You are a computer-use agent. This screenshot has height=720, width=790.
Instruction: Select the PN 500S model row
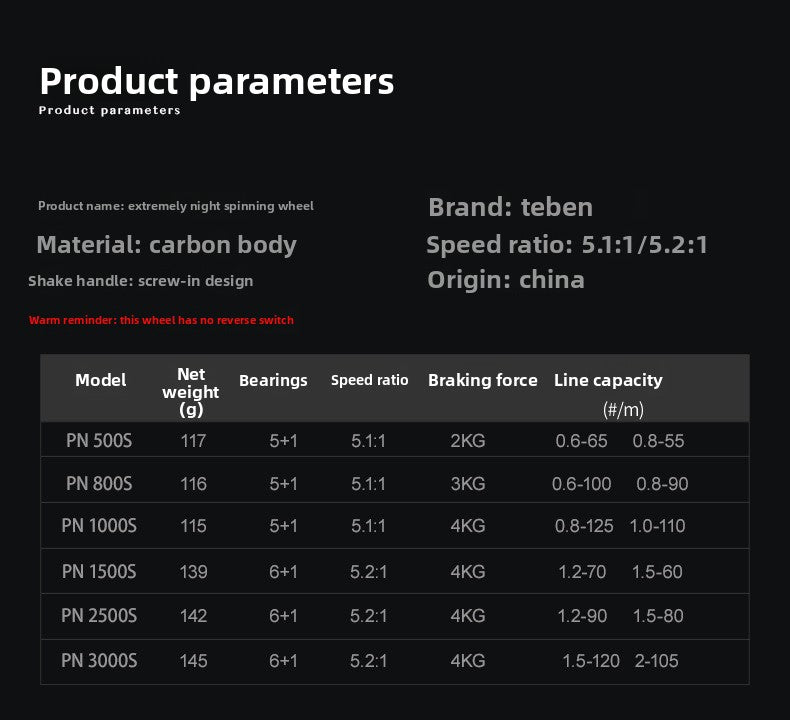pos(394,440)
